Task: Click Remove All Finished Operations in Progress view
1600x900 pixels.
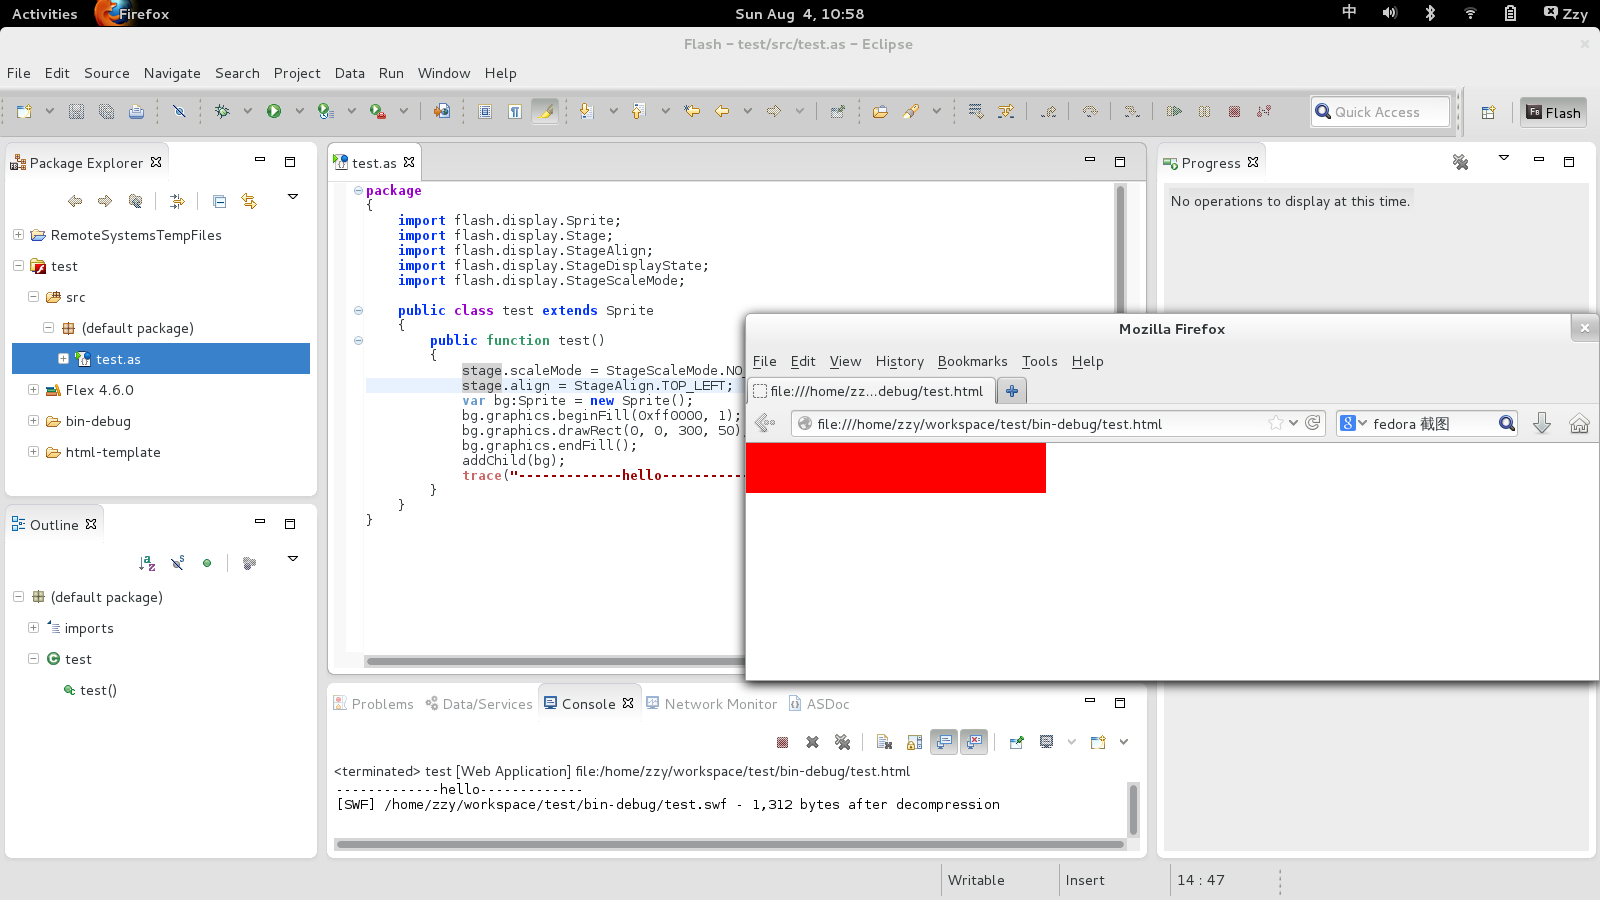Action: click(1461, 162)
